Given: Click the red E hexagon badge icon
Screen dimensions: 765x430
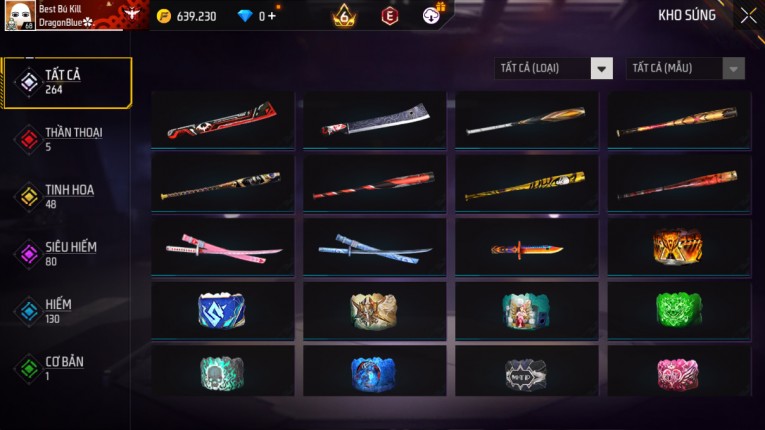Looking at the screenshot, I should (389, 16).
